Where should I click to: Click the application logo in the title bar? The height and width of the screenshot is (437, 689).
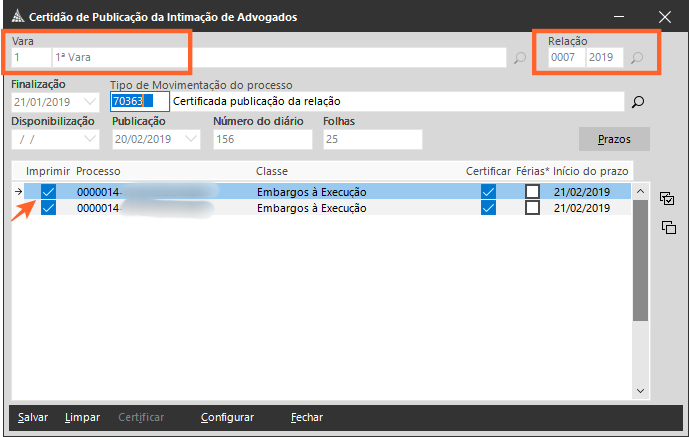(18, 17)
